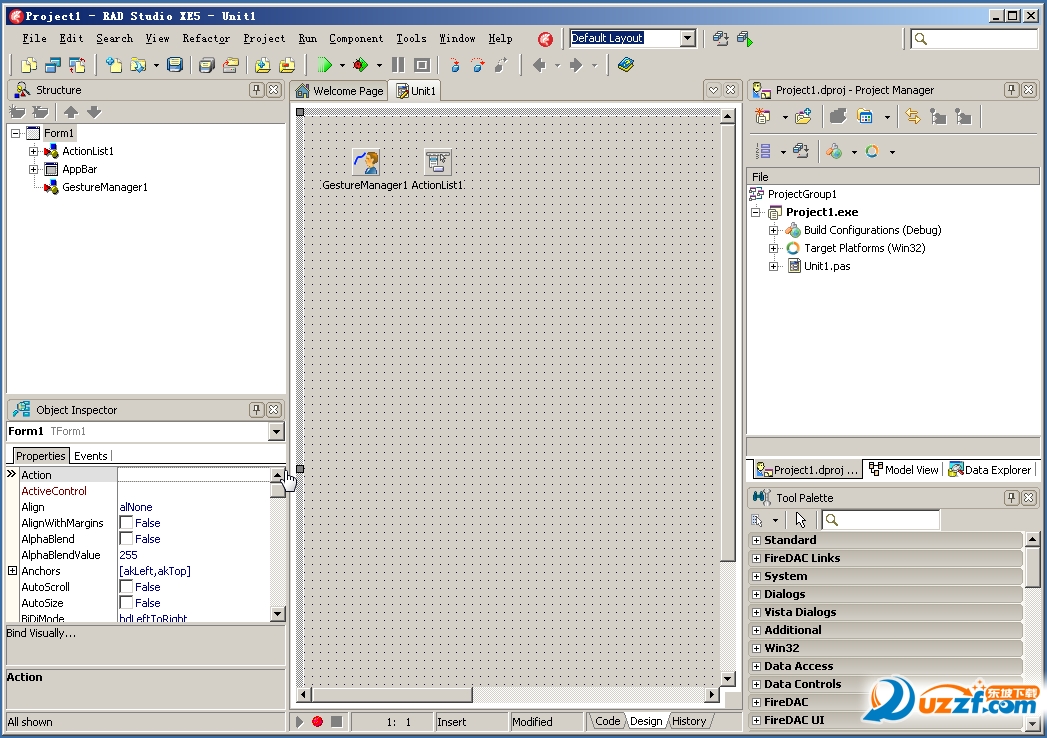The width and height of the screenshot is (1047, 738).
Task: Pause the running program via Pause icon
Action: 397,64
